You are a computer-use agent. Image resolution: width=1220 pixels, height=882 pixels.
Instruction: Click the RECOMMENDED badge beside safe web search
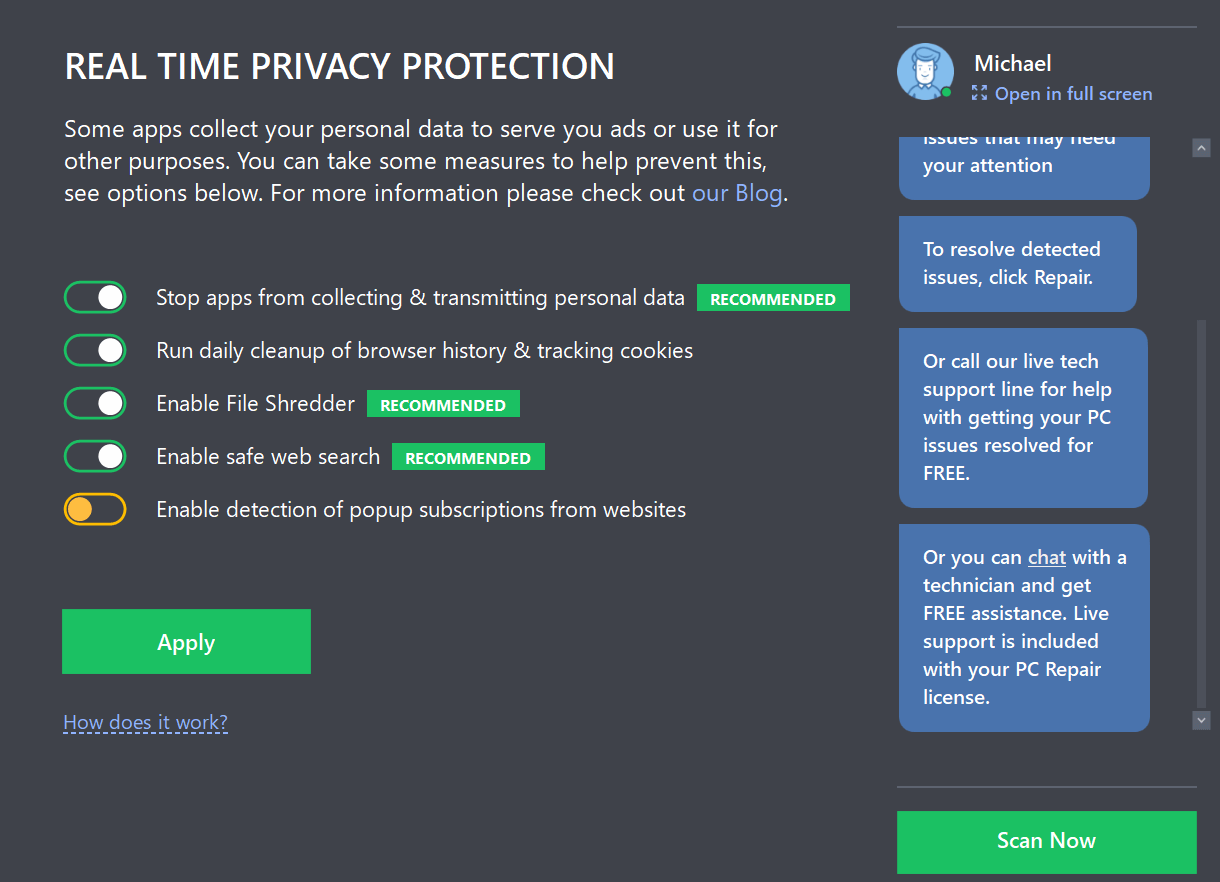468,457
